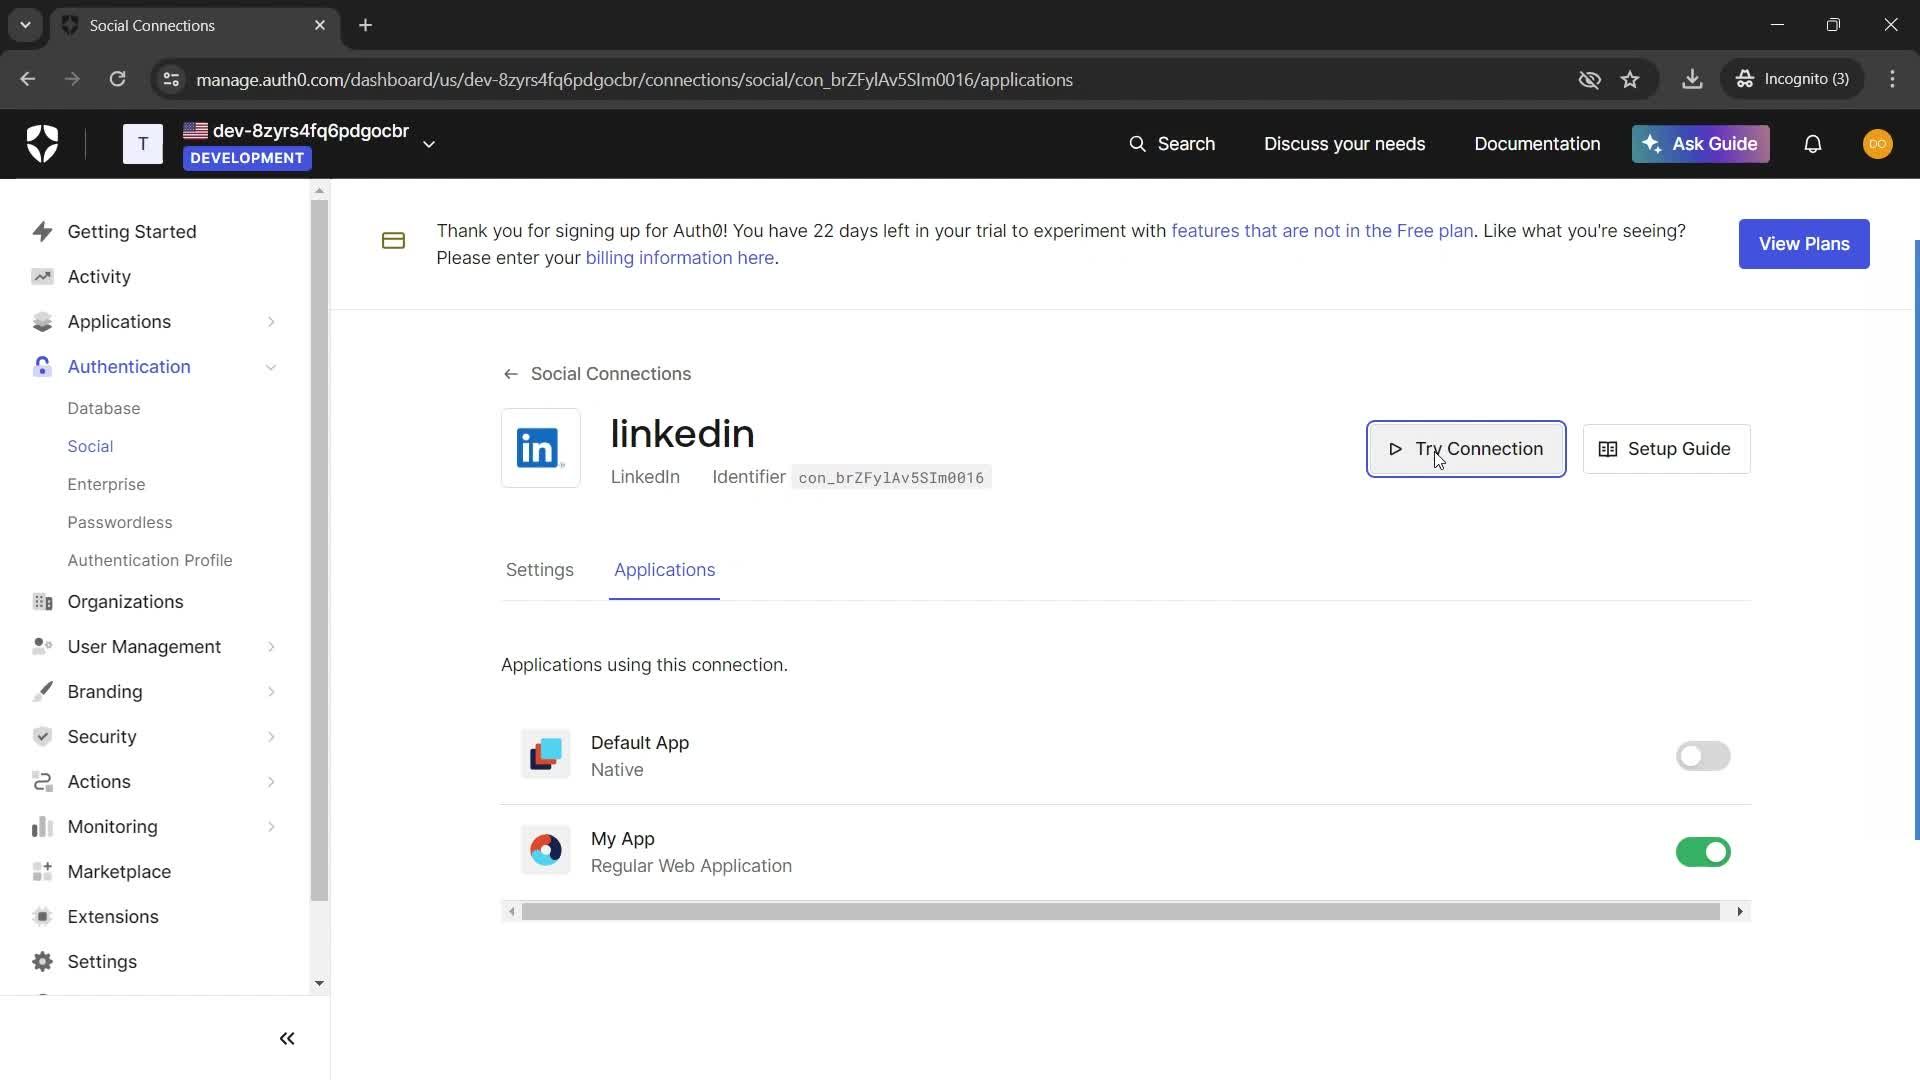Open the tenant switcher dropdown
The image size is (1920, 1080).
429,144
